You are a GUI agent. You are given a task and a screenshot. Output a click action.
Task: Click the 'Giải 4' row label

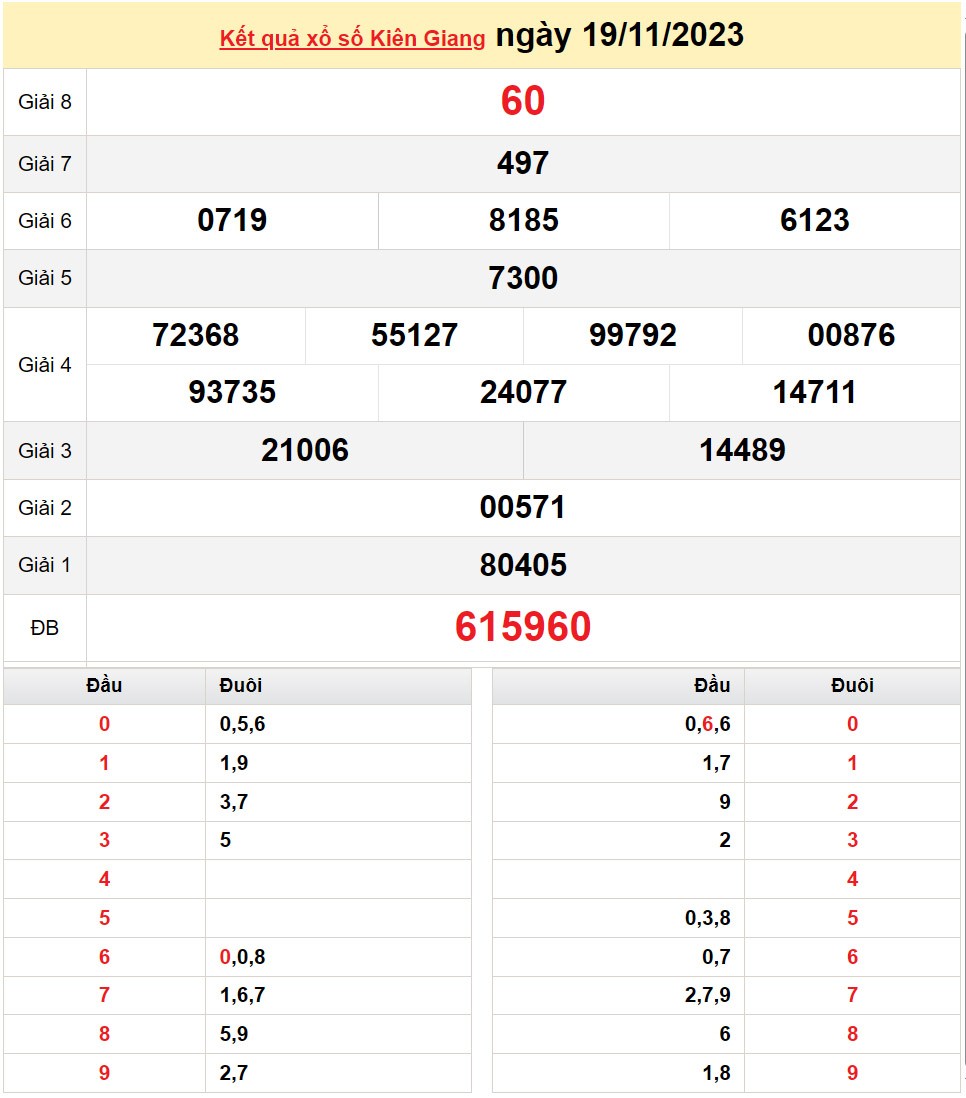45,364
